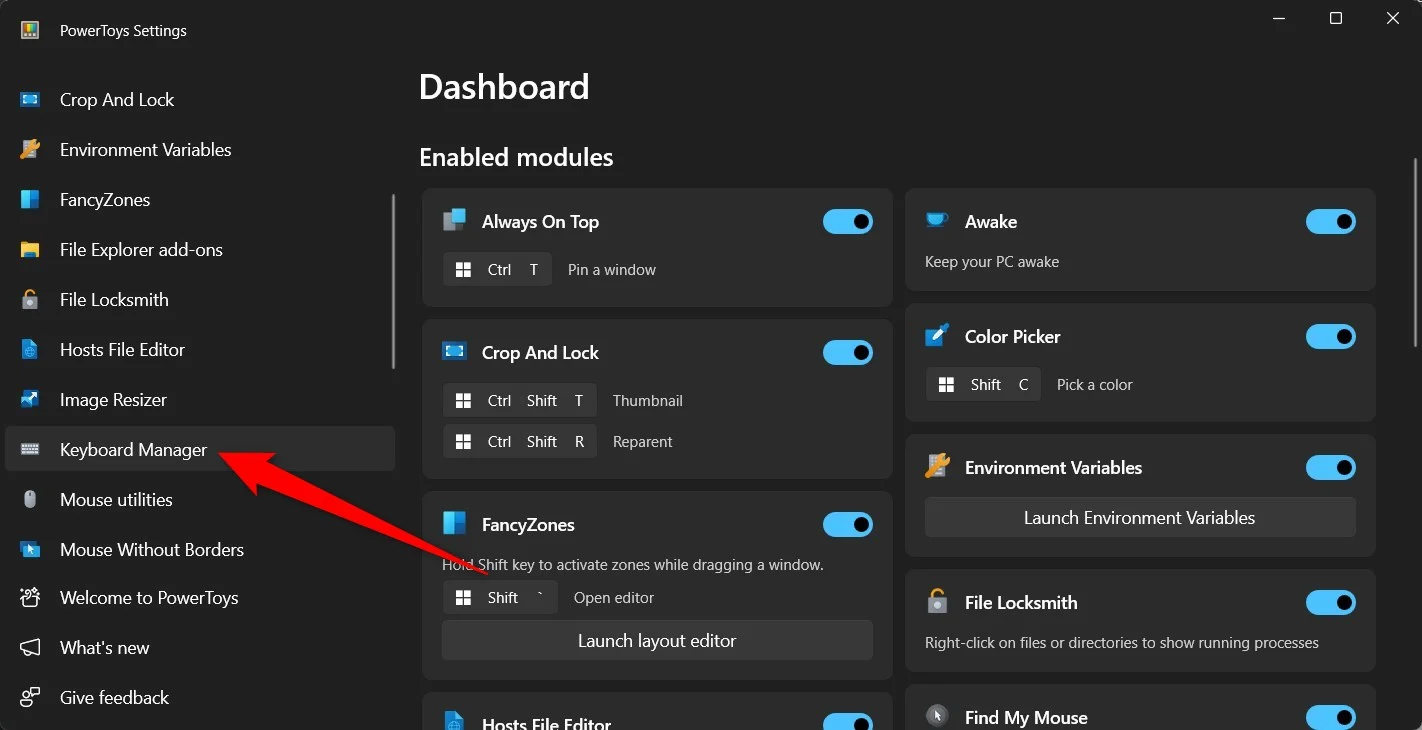Click the Dashboard page scrollbar
The width and height of the screenshot is (1422, 730).
(1416, 252)
